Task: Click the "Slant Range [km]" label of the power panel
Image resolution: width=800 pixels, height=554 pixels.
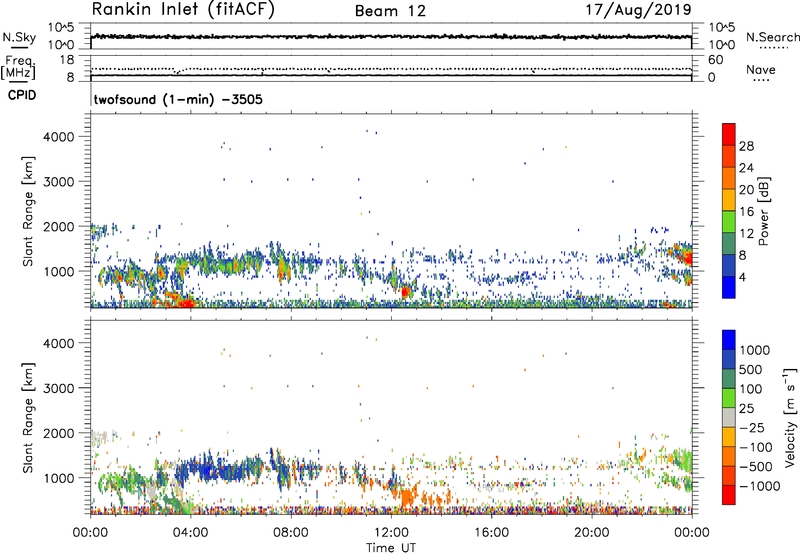Action: (x=28, y=211)
